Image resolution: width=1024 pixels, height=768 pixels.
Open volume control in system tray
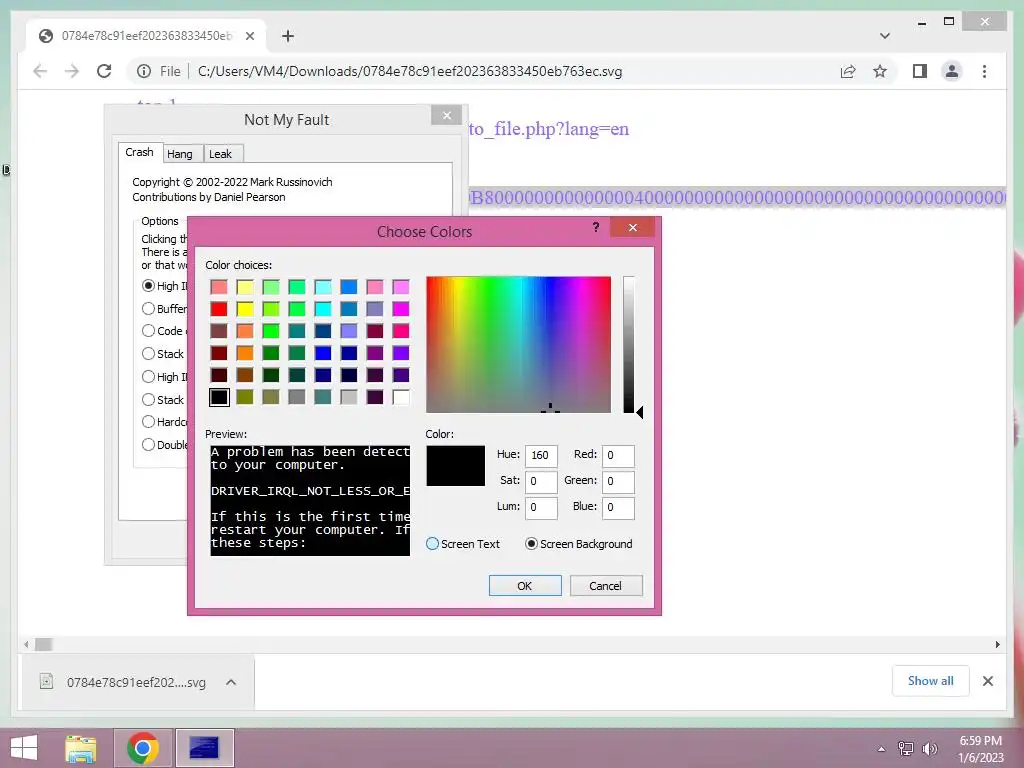tap(930, 748)
